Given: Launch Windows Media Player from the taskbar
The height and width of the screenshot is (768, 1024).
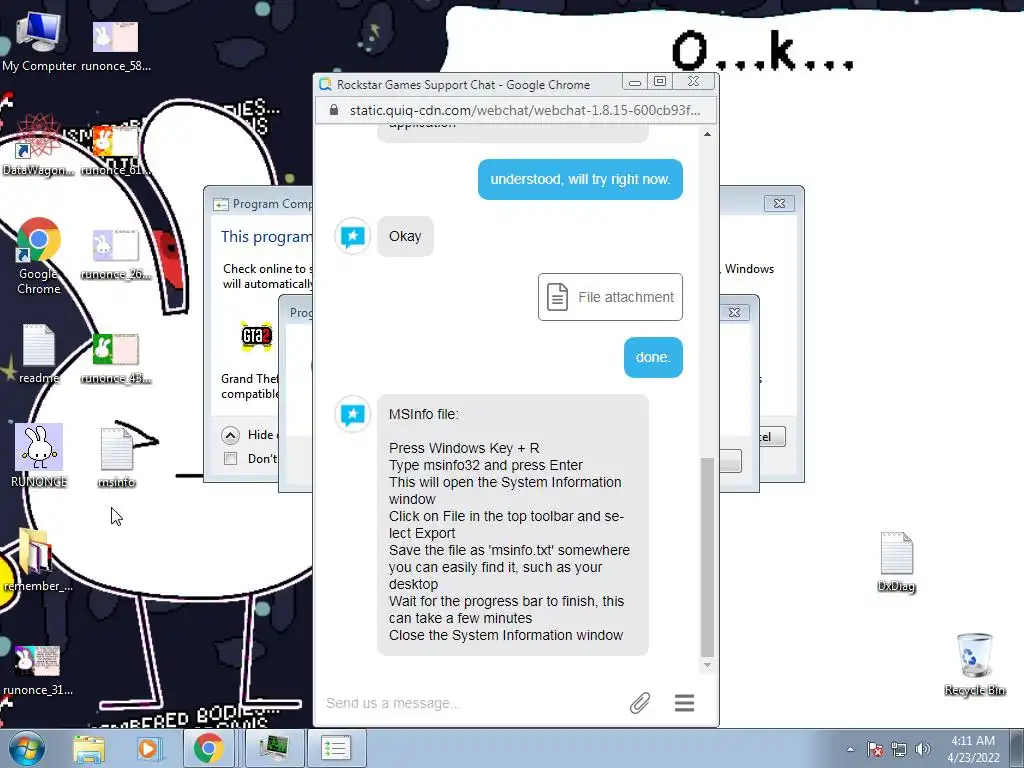Looking at the screenshot, I should tap(148, 748).
